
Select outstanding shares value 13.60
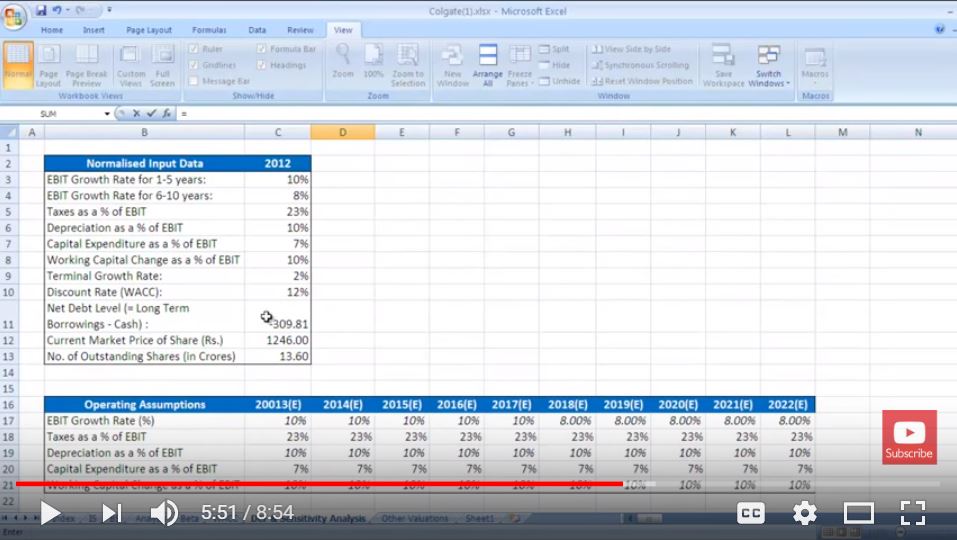(x=278, y=356)
